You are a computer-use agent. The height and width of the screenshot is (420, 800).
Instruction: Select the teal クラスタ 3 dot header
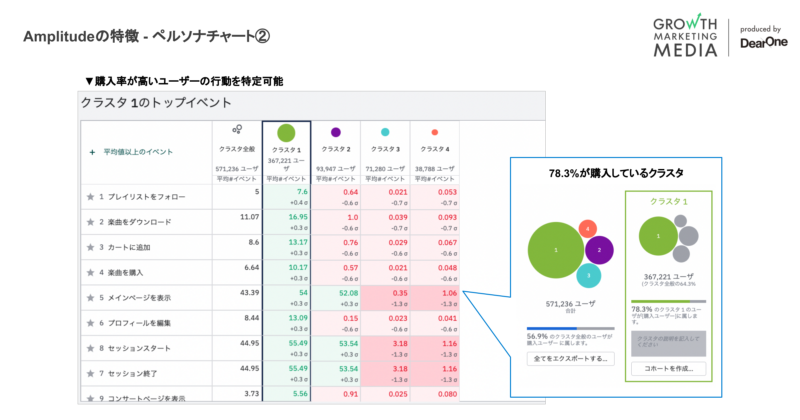(385, 132)
